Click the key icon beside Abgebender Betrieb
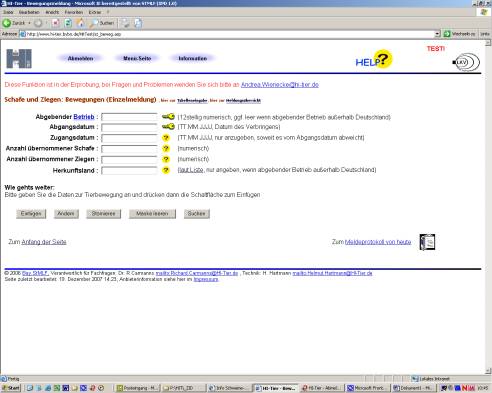 click(168, 117)
